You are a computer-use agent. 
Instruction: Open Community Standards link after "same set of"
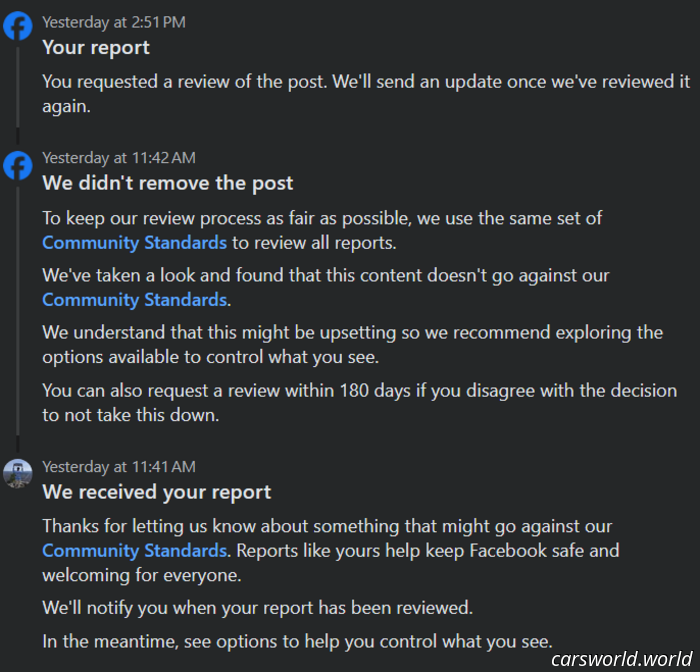(135, 242)
